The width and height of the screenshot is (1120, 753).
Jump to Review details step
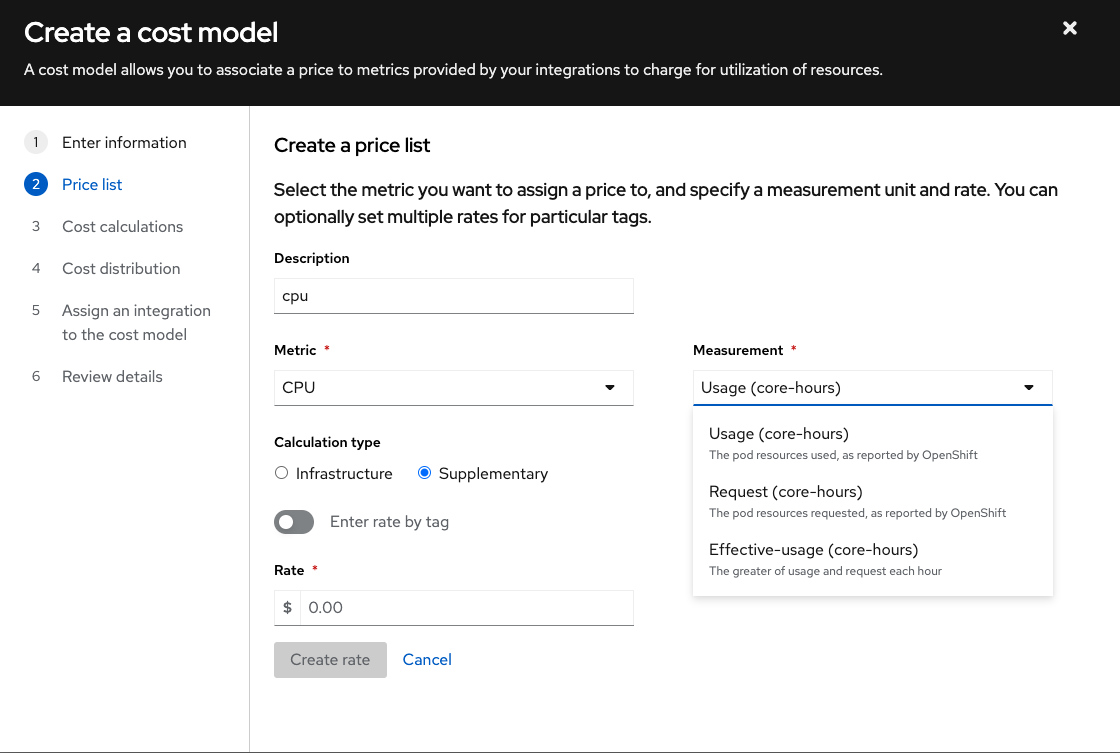[112, 376]
